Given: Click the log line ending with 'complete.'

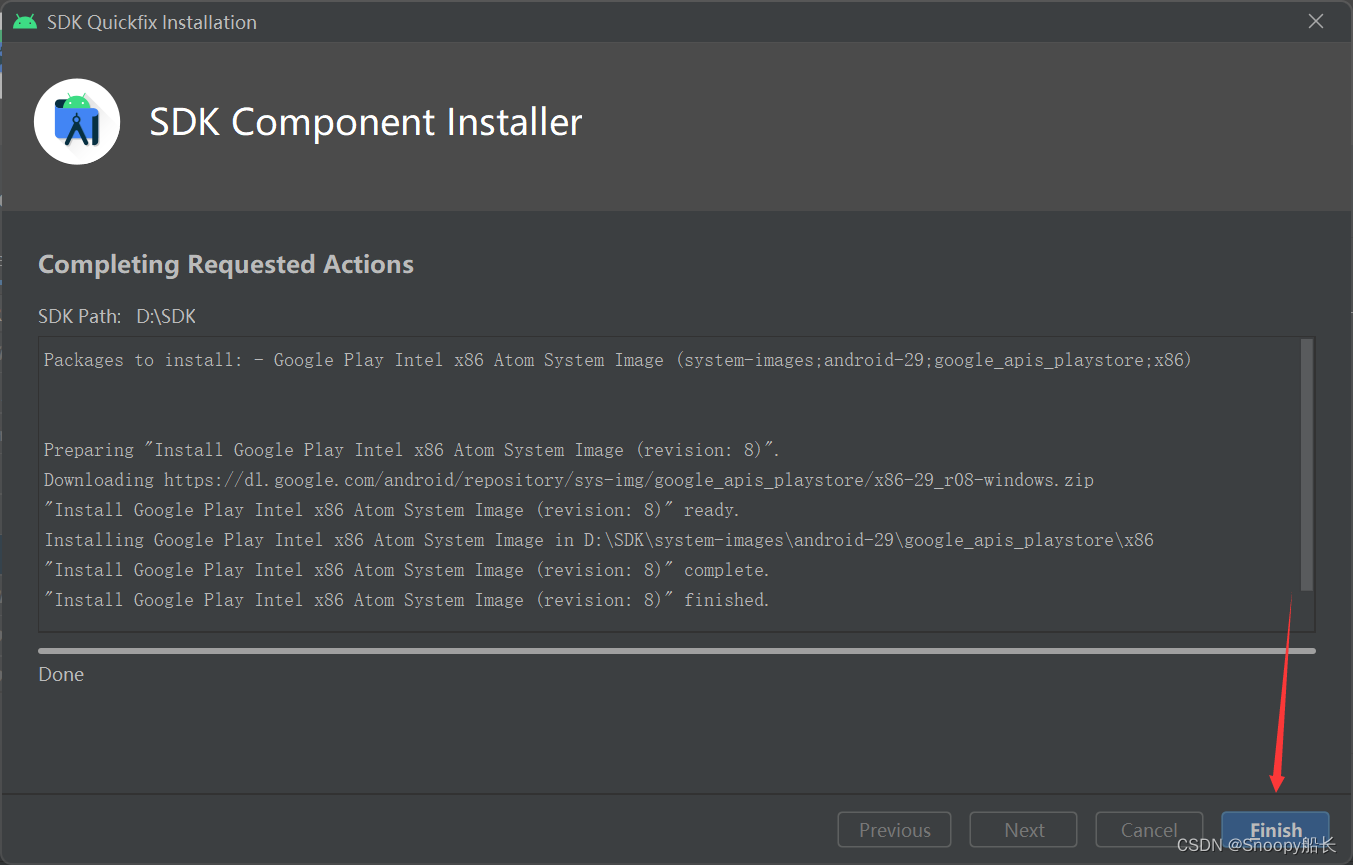Looking at the screenshot, I should (407, 570).
